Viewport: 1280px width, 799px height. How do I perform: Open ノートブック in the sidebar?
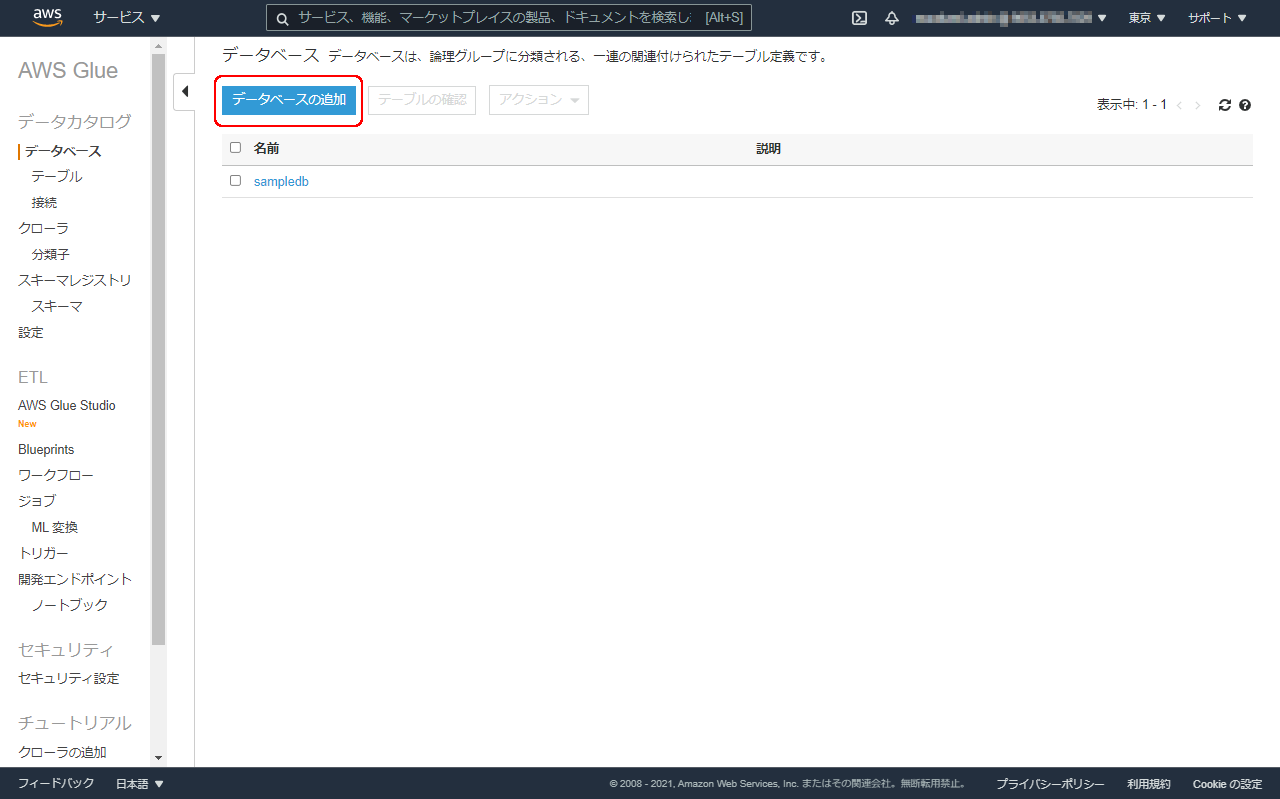(x=70, y=606)
